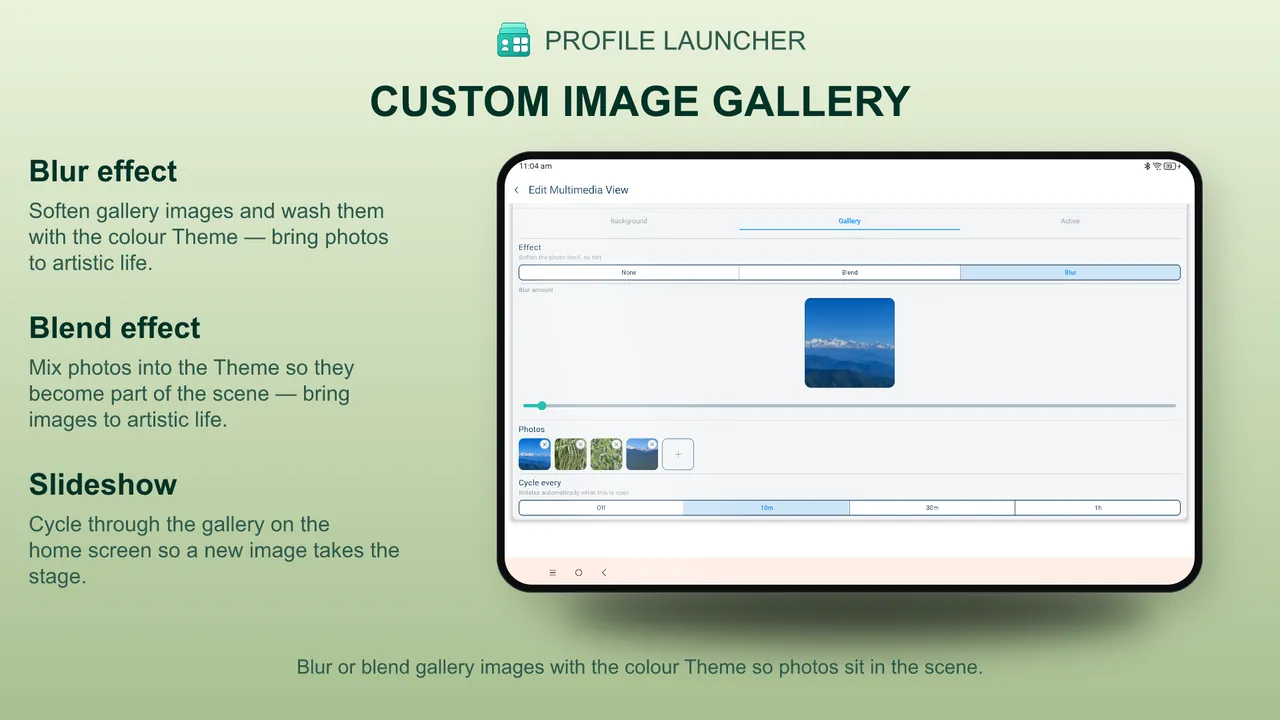The width and height of the screenshot is (1280, 720).
Task: Tap the battery status bar icon
Action: 1169,166
